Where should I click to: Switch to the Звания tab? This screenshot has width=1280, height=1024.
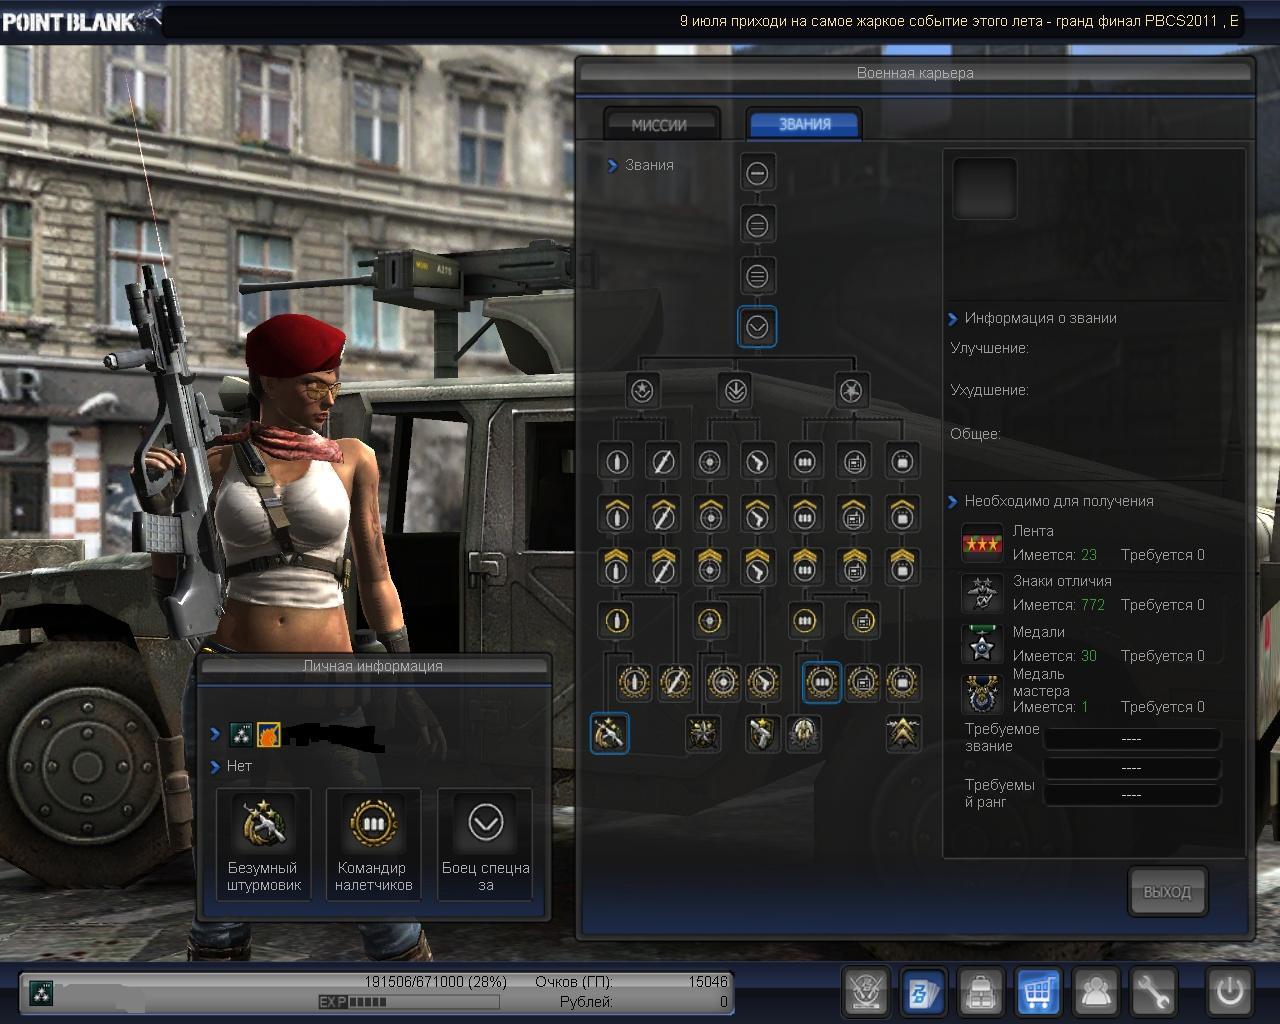click(804, 125)
